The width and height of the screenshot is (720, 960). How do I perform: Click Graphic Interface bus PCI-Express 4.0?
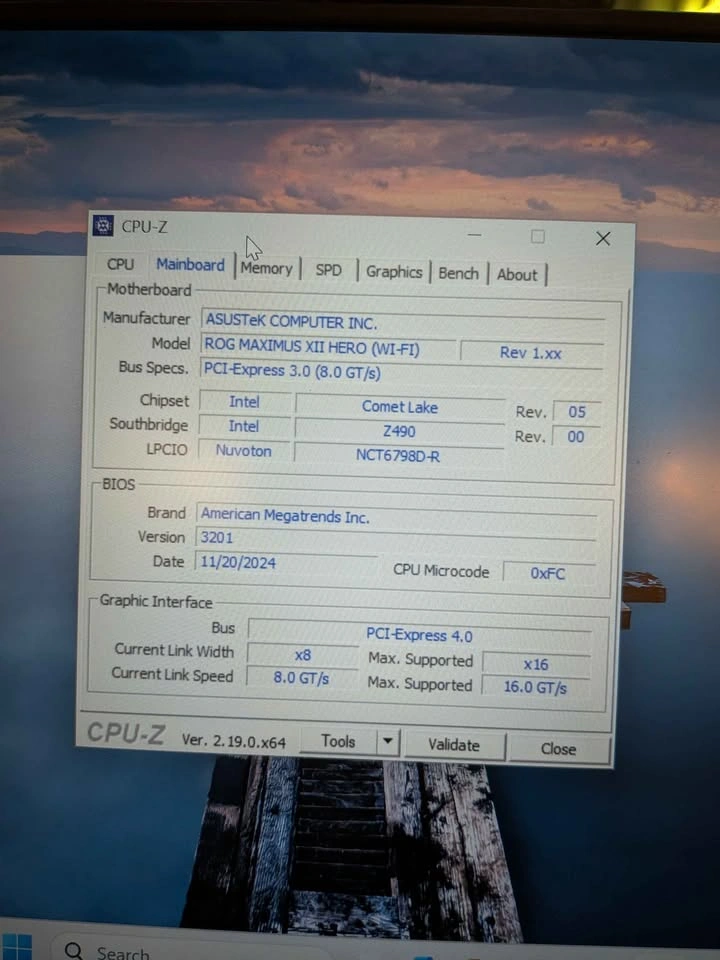(419, 635)
